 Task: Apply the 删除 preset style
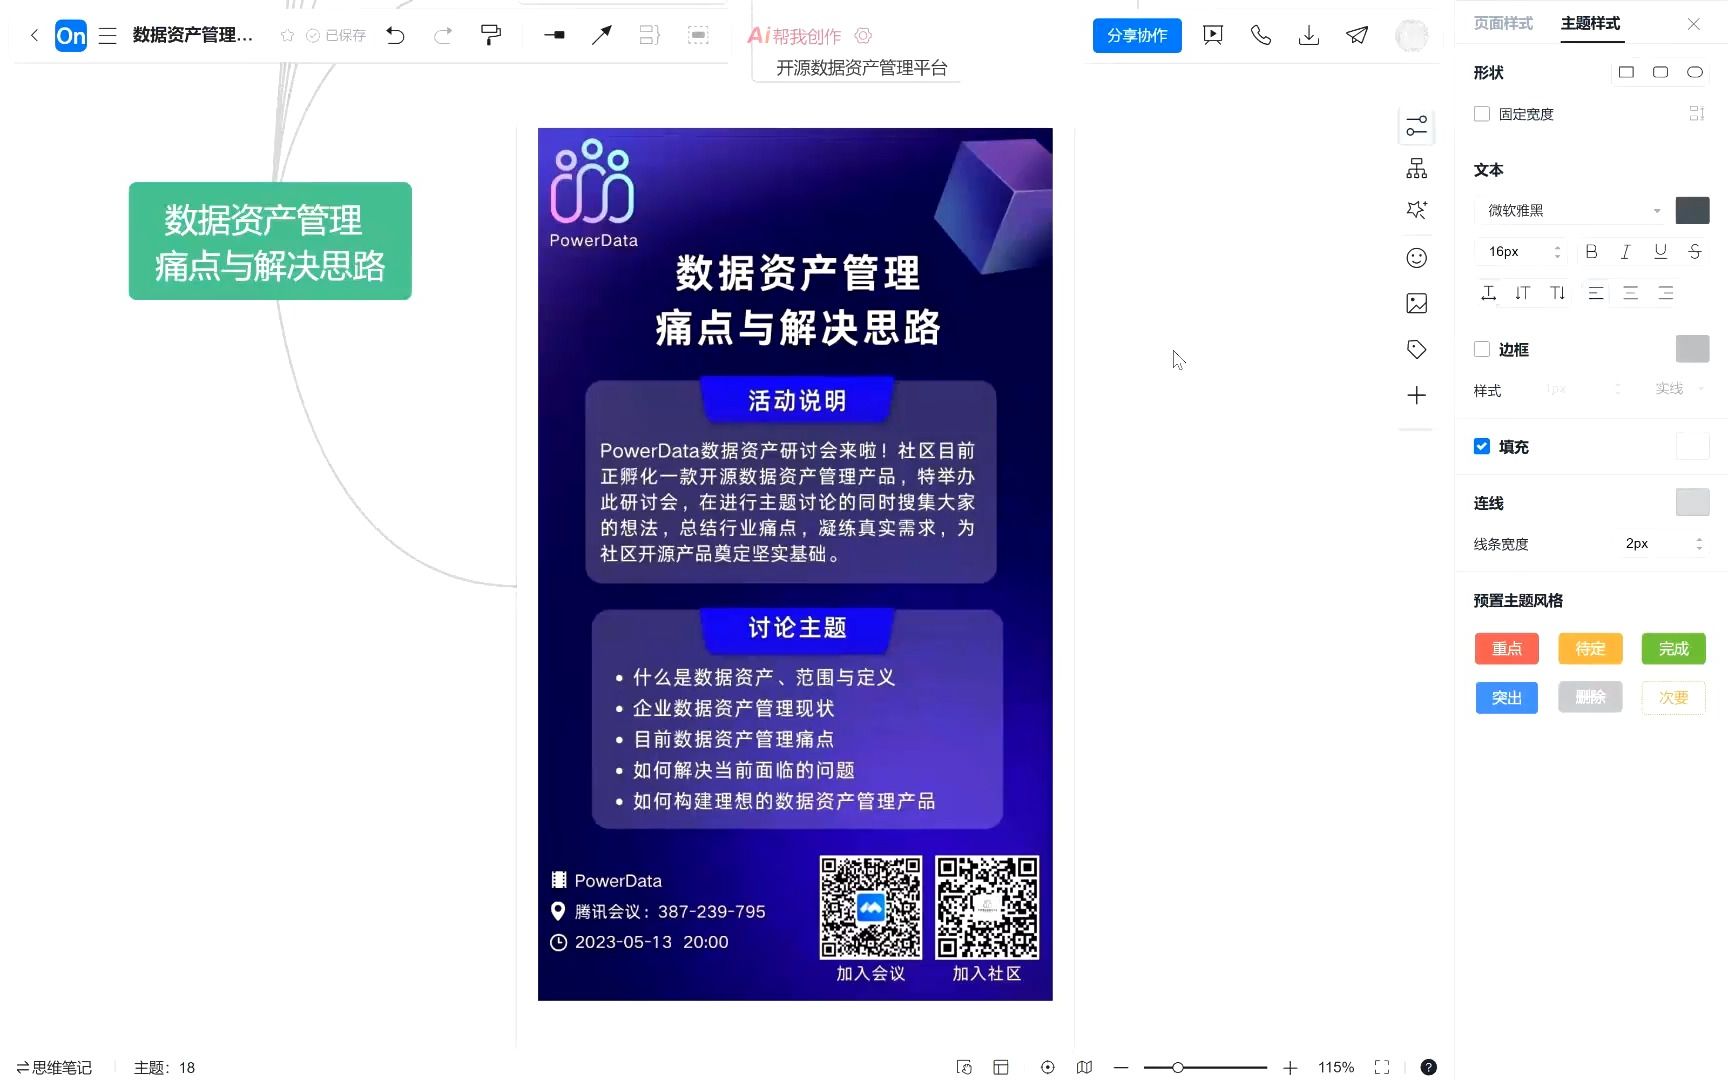tap(1590, 697)
